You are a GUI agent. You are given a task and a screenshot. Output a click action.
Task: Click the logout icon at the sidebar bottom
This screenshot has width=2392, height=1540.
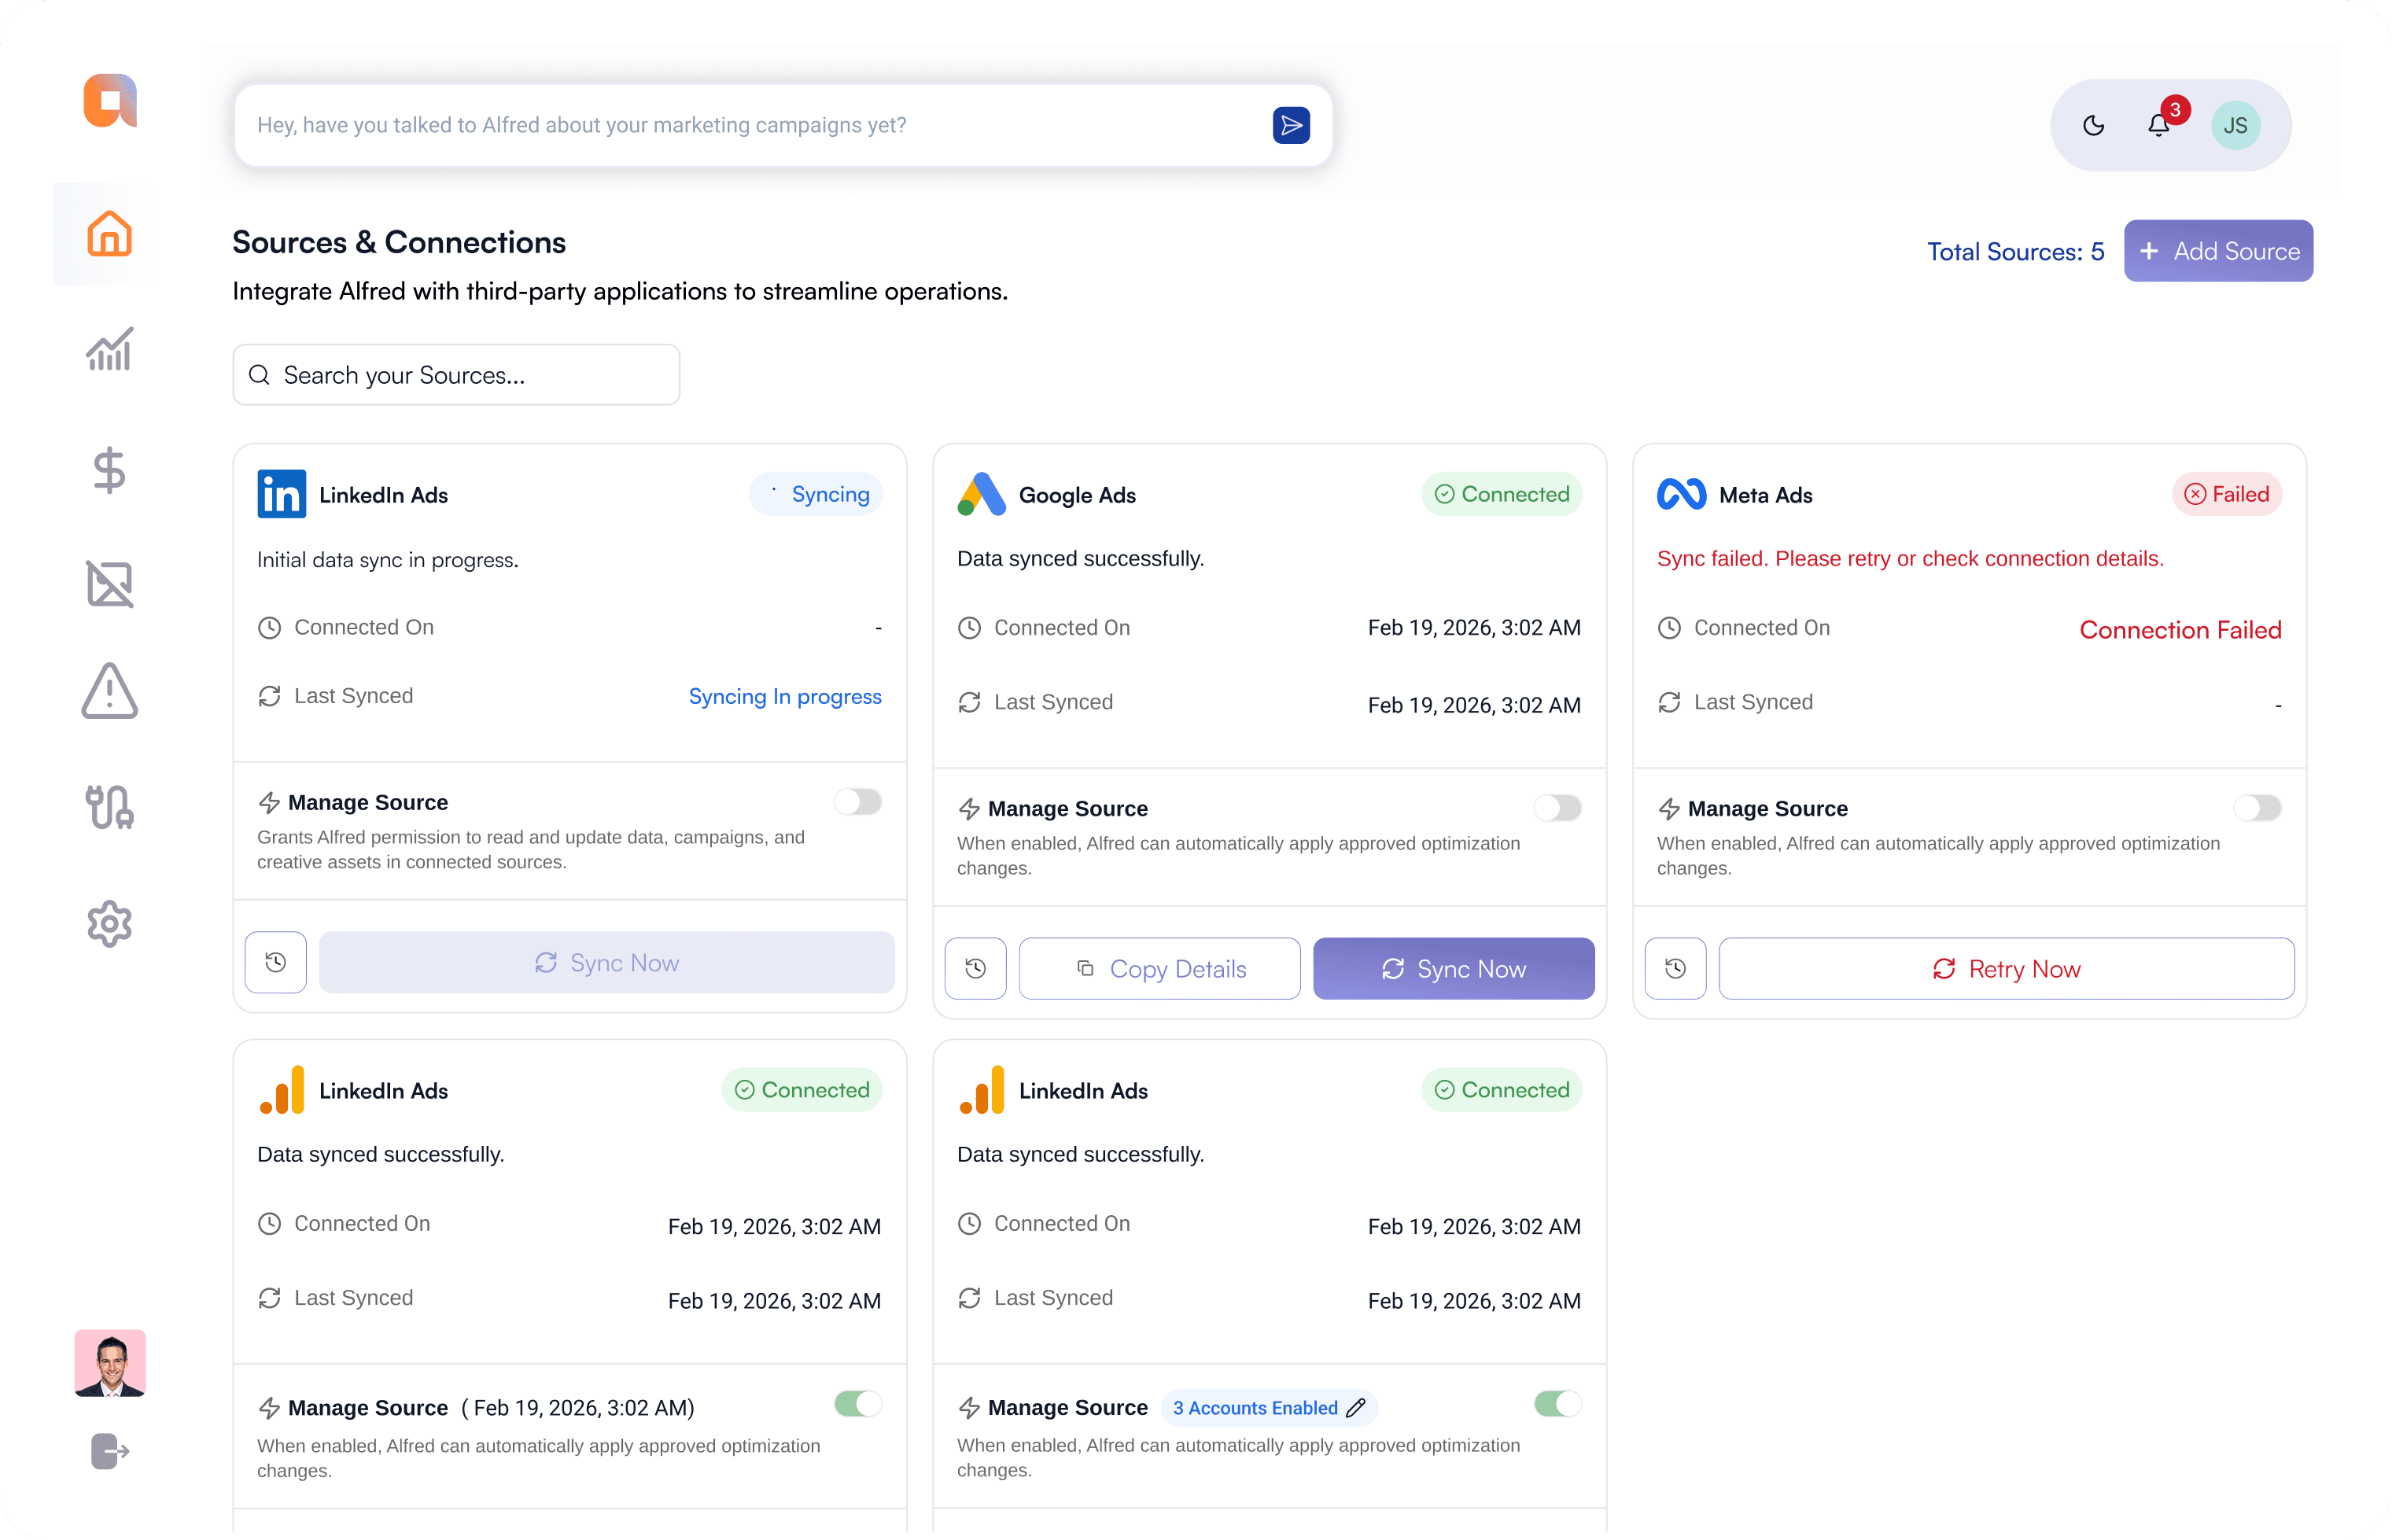tap(109, 1451)
